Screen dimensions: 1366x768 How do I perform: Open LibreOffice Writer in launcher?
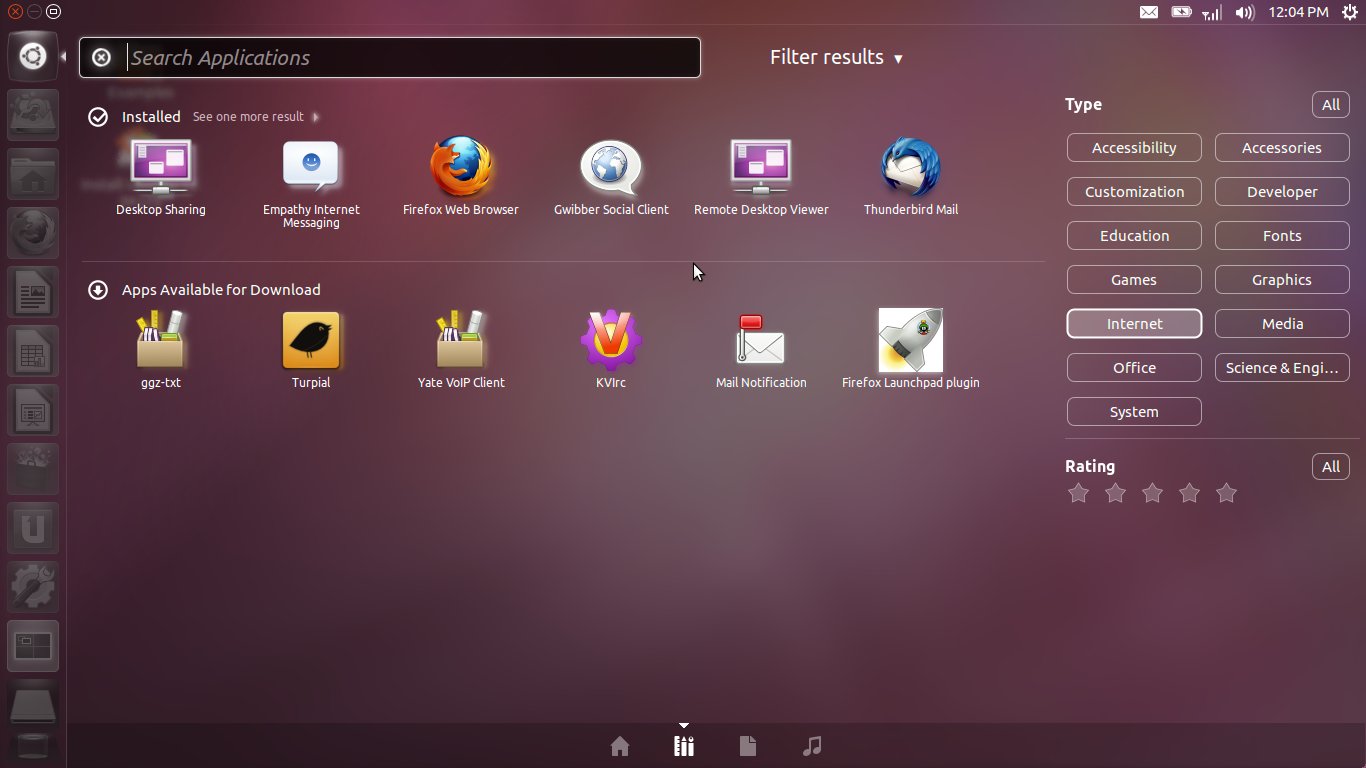tap(33, 293)
